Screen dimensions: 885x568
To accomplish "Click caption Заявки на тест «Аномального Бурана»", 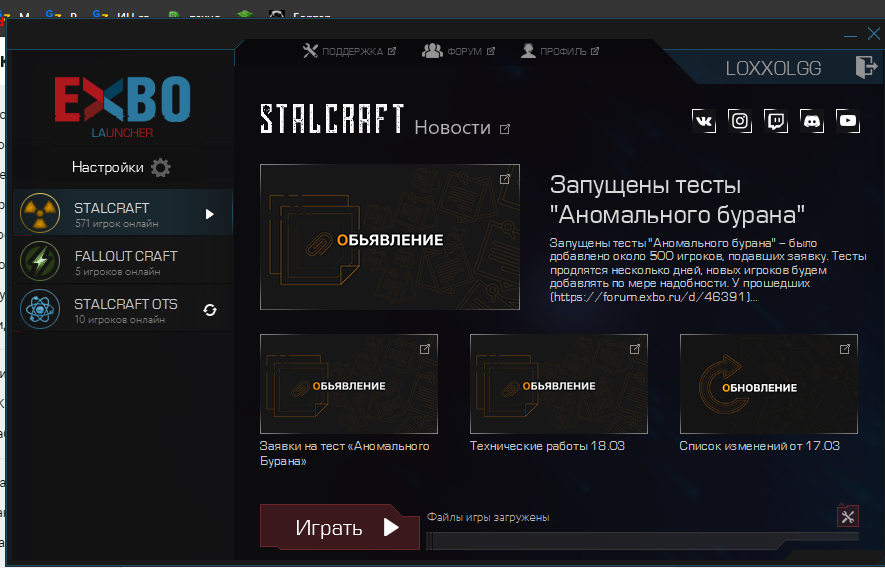I will (344, 453).
